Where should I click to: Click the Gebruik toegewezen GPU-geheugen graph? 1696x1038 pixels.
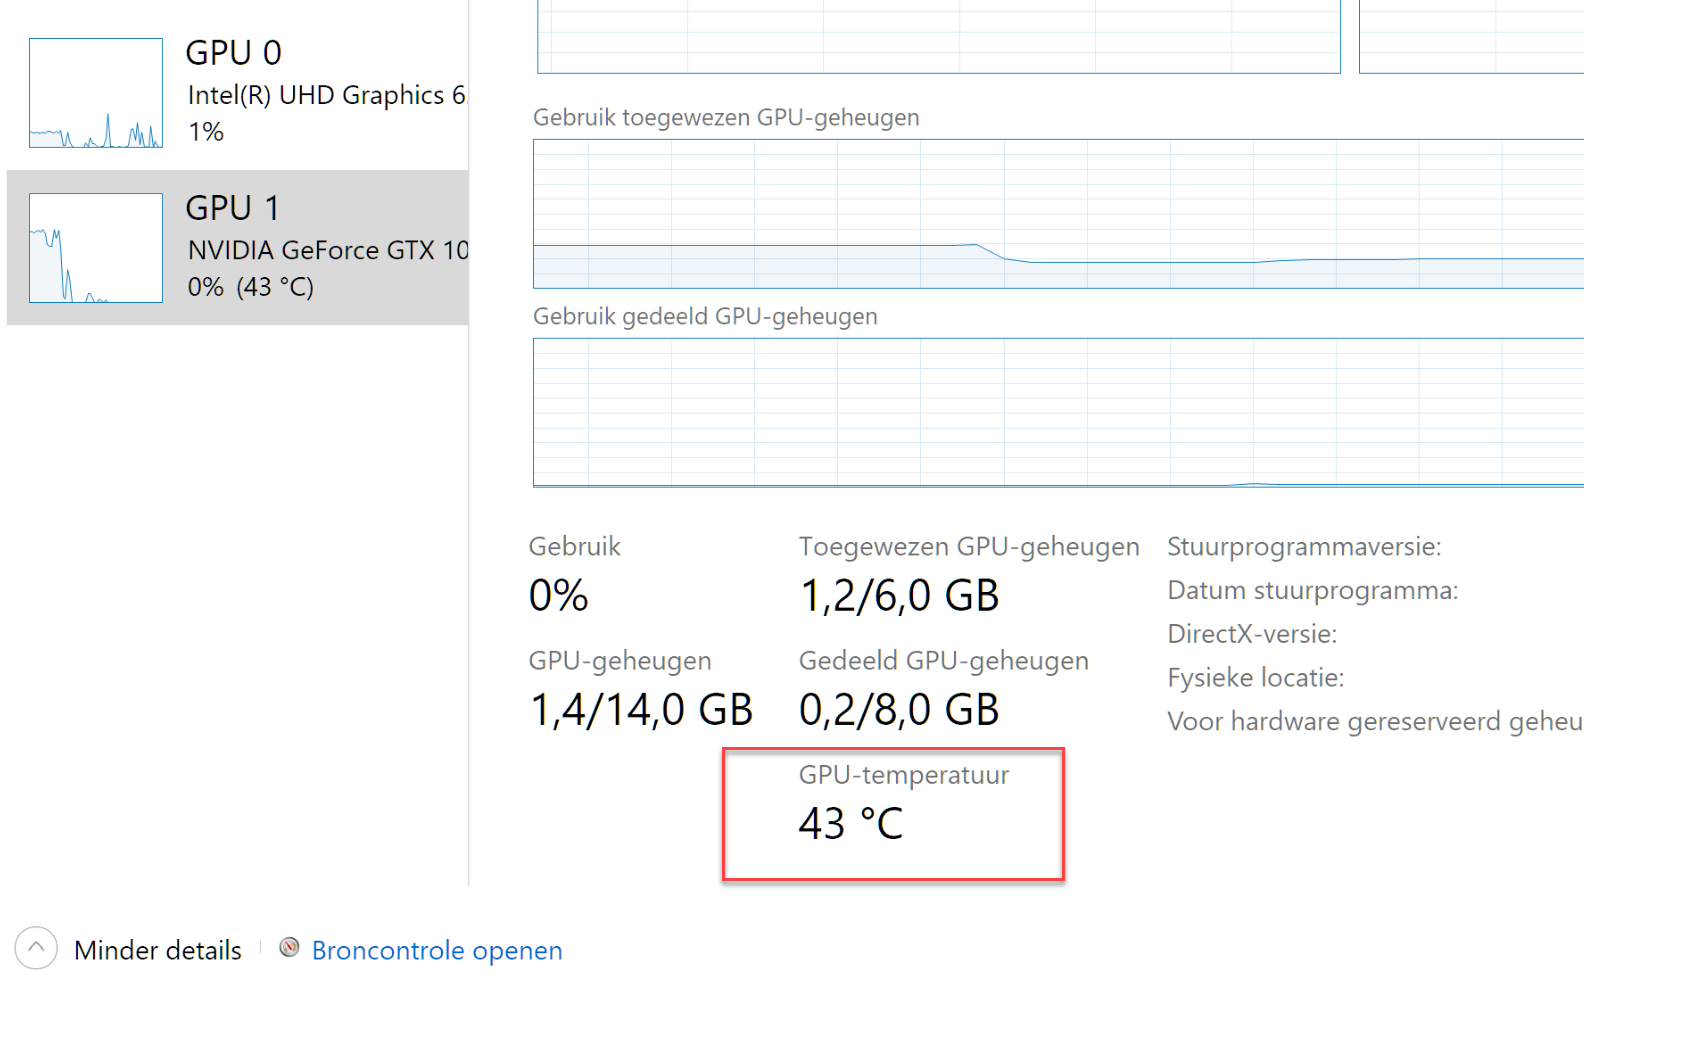tap(1058, 214)
